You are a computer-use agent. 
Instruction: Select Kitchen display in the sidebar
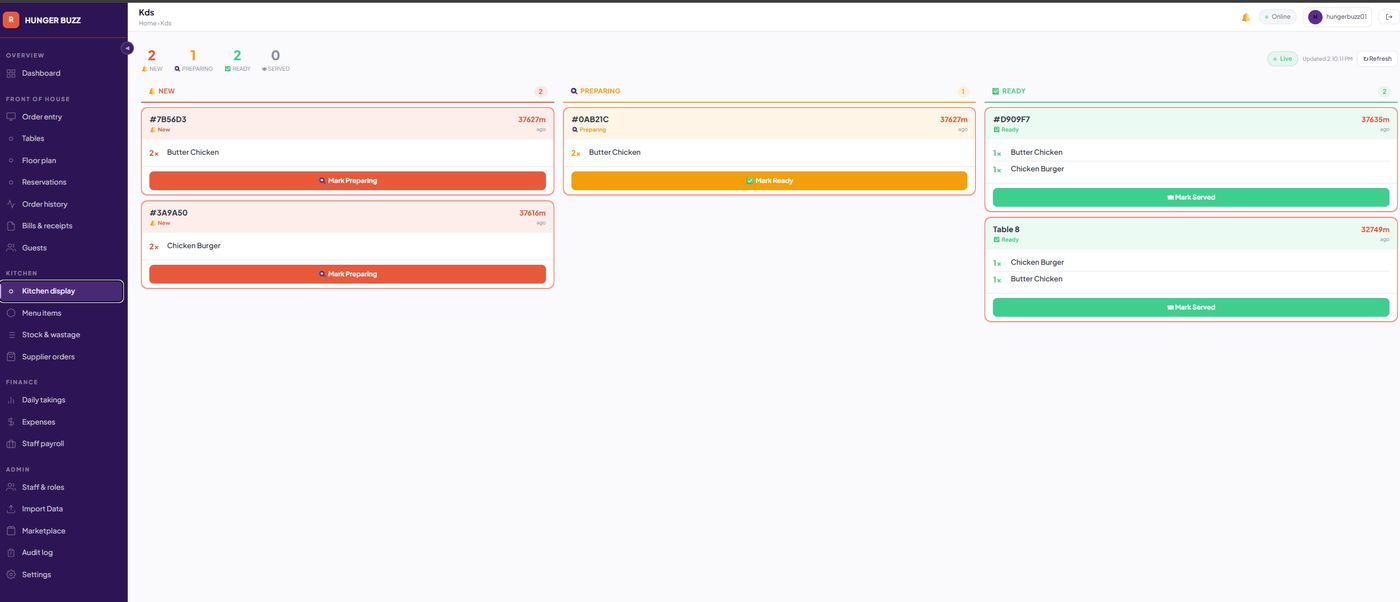[x=62, y=291]
